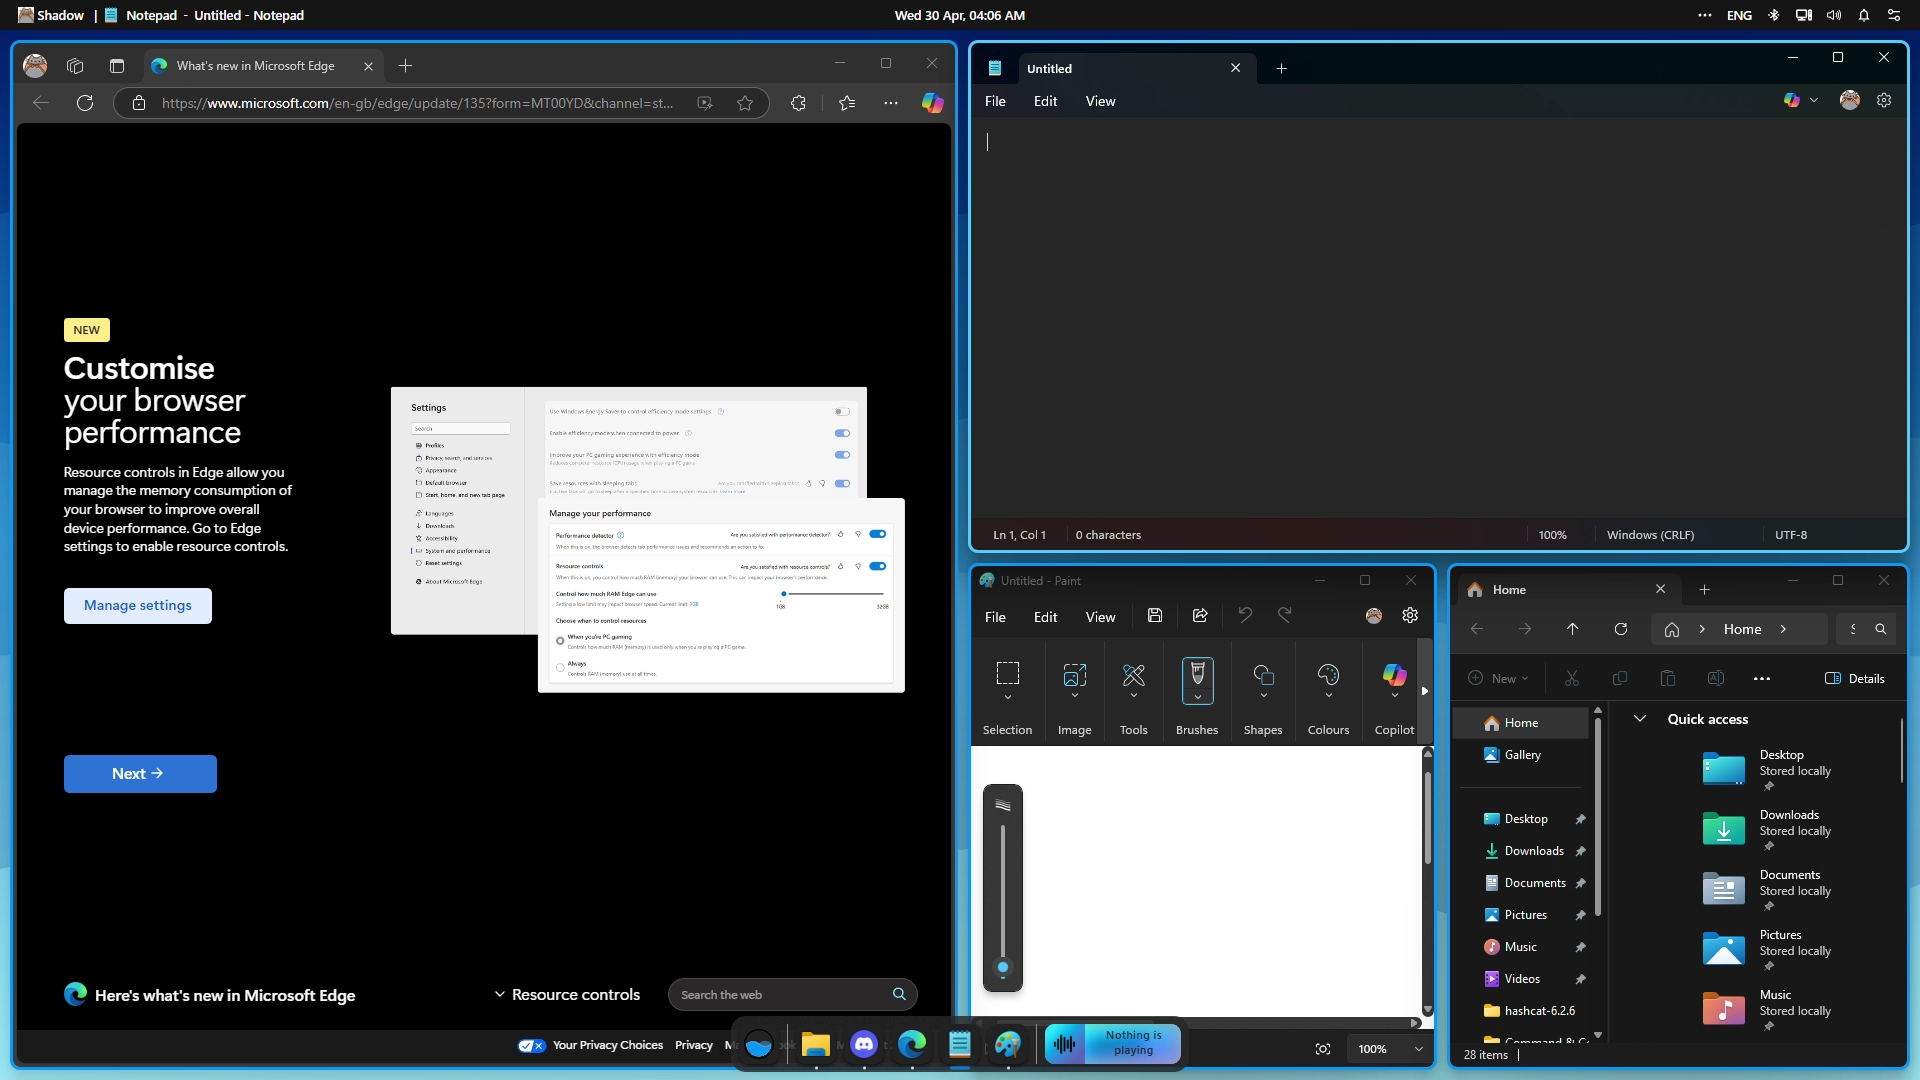Expand the Copilot dropdown arrow in Notepad
Screen dimensions: 1920x1080
pos(1814,100)
